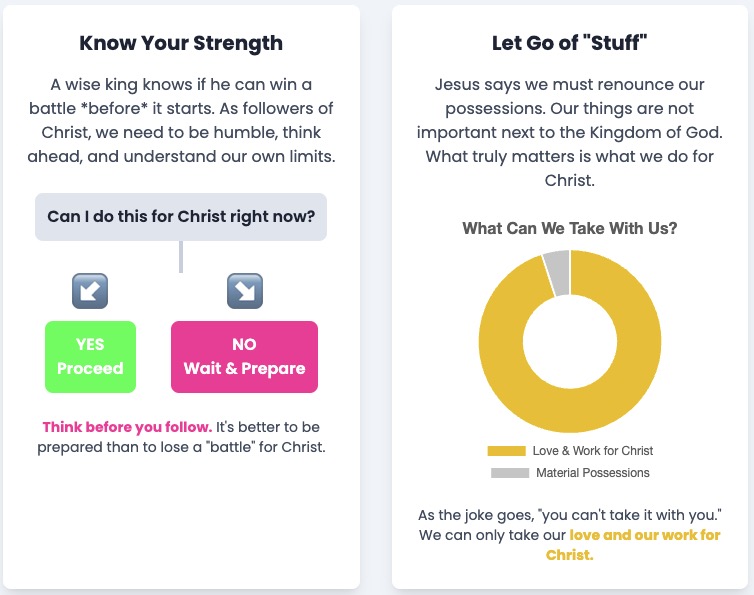Screen dimensions: 754x595
Task: Click the paragraph about a wise king
Action: point(181,120)
